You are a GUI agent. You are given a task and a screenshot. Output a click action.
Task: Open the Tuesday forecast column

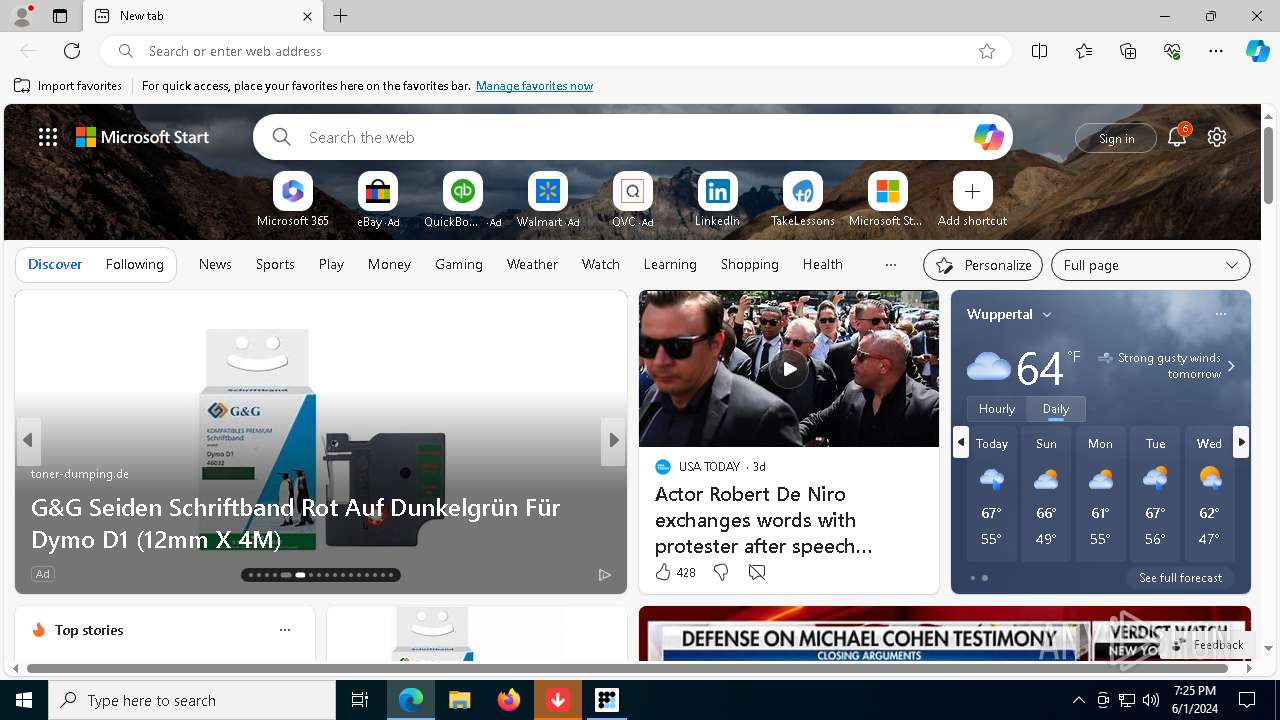[1155, 495]
